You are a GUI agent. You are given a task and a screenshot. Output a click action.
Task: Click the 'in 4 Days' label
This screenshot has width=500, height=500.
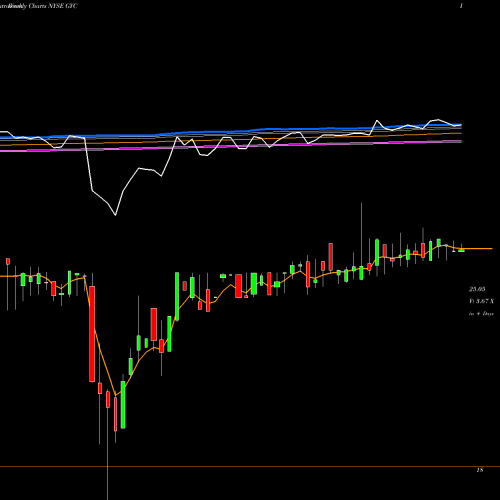click(x=481, y=314)
